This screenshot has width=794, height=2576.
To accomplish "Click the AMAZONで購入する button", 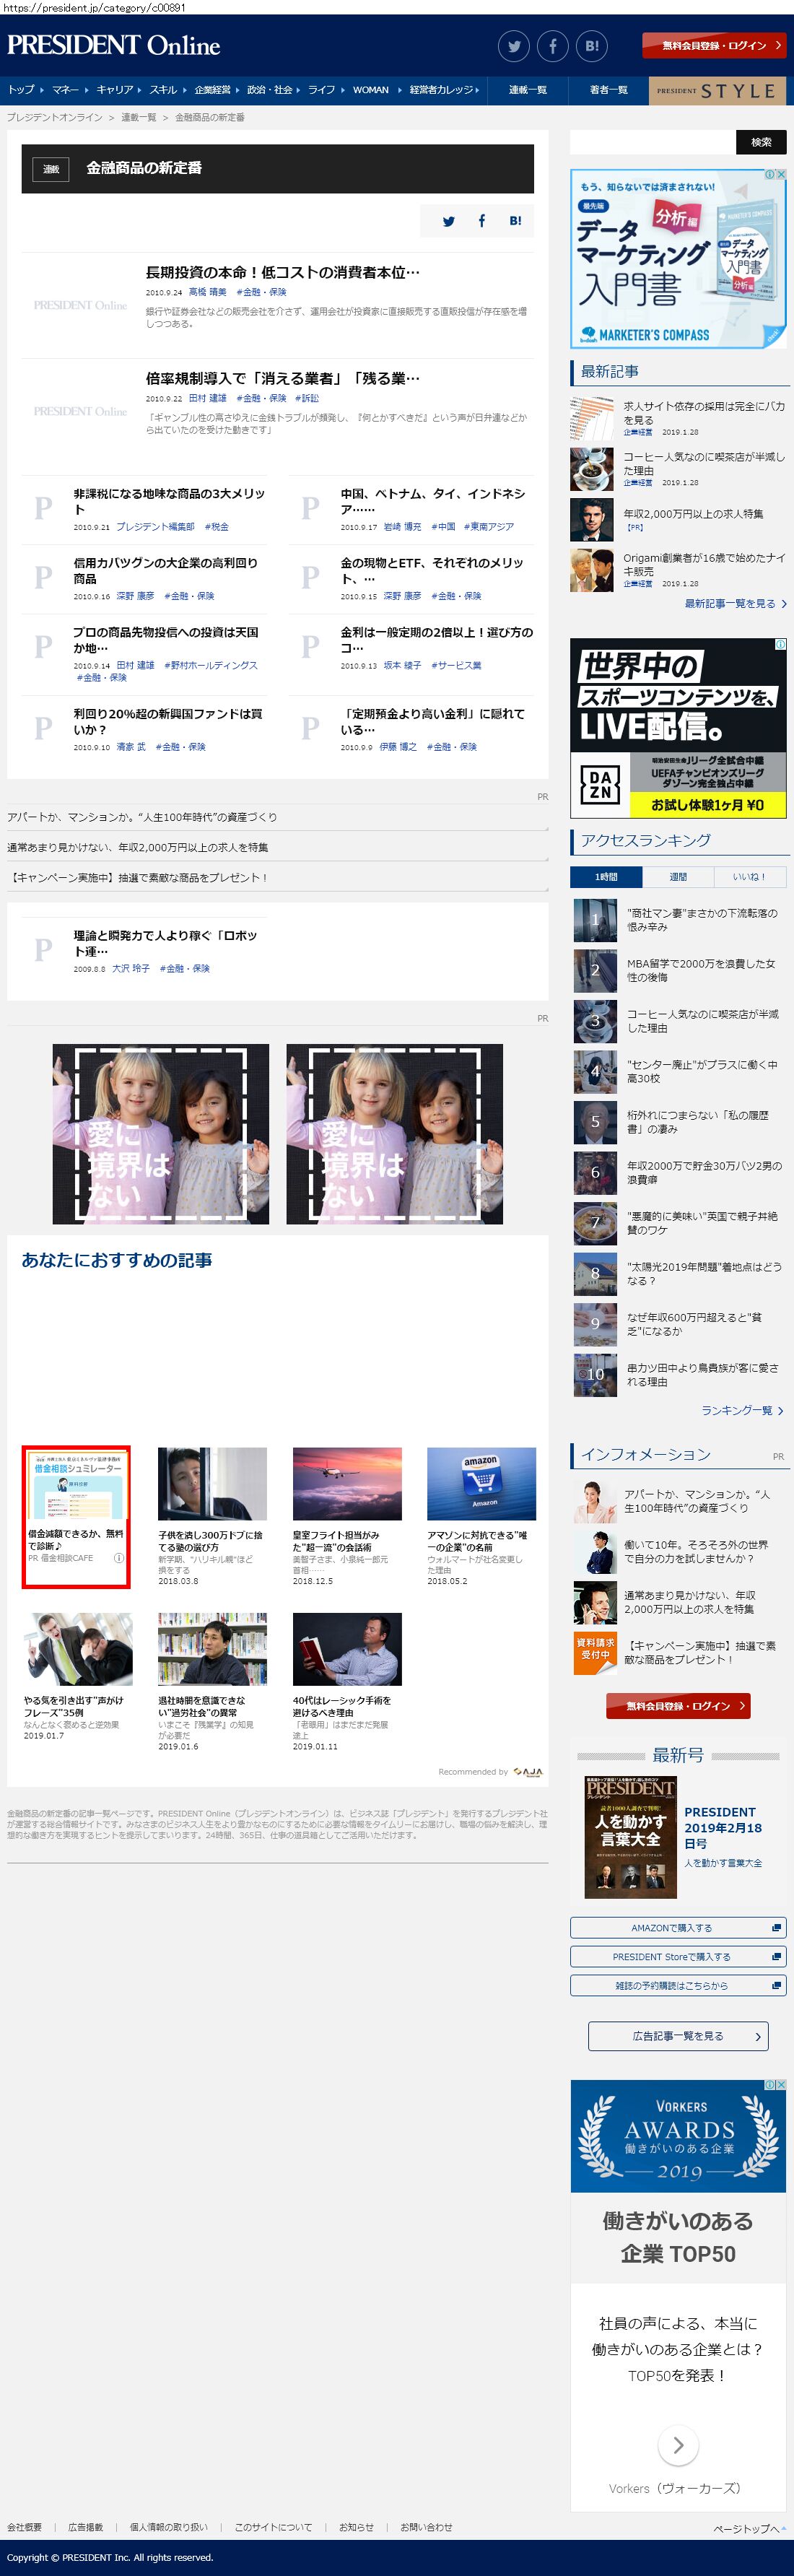I will [x=678, y=1928].
